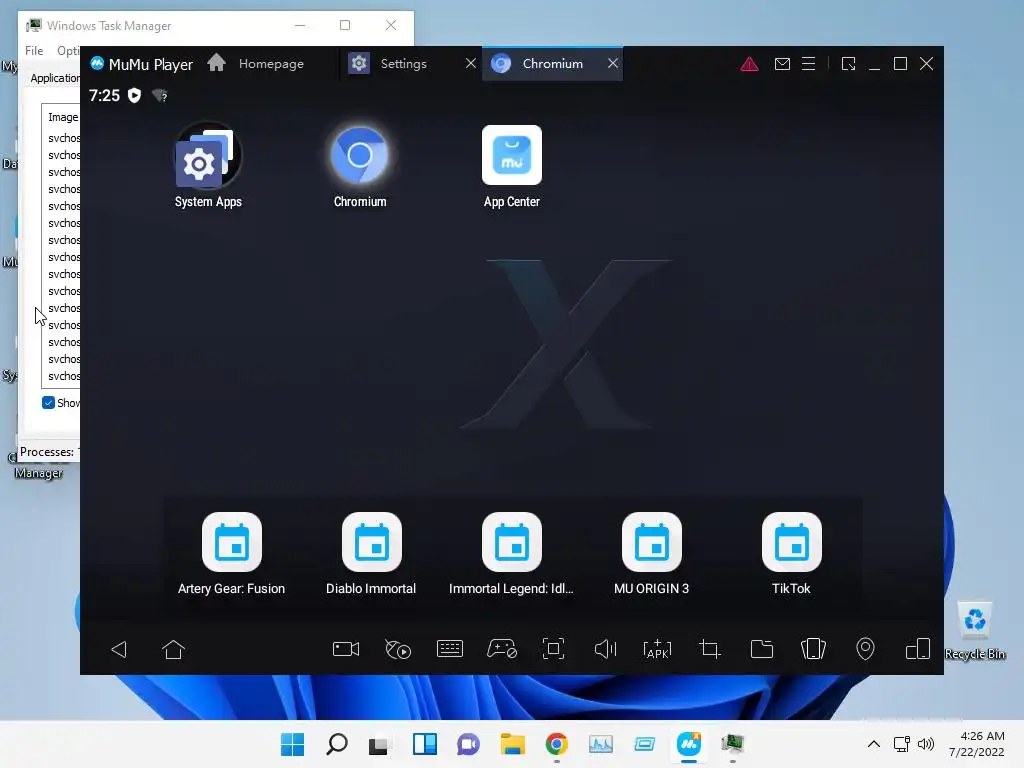Open the clock and date panel
The height and width of the screenshot is (768, 1024).
coord(976,744)
